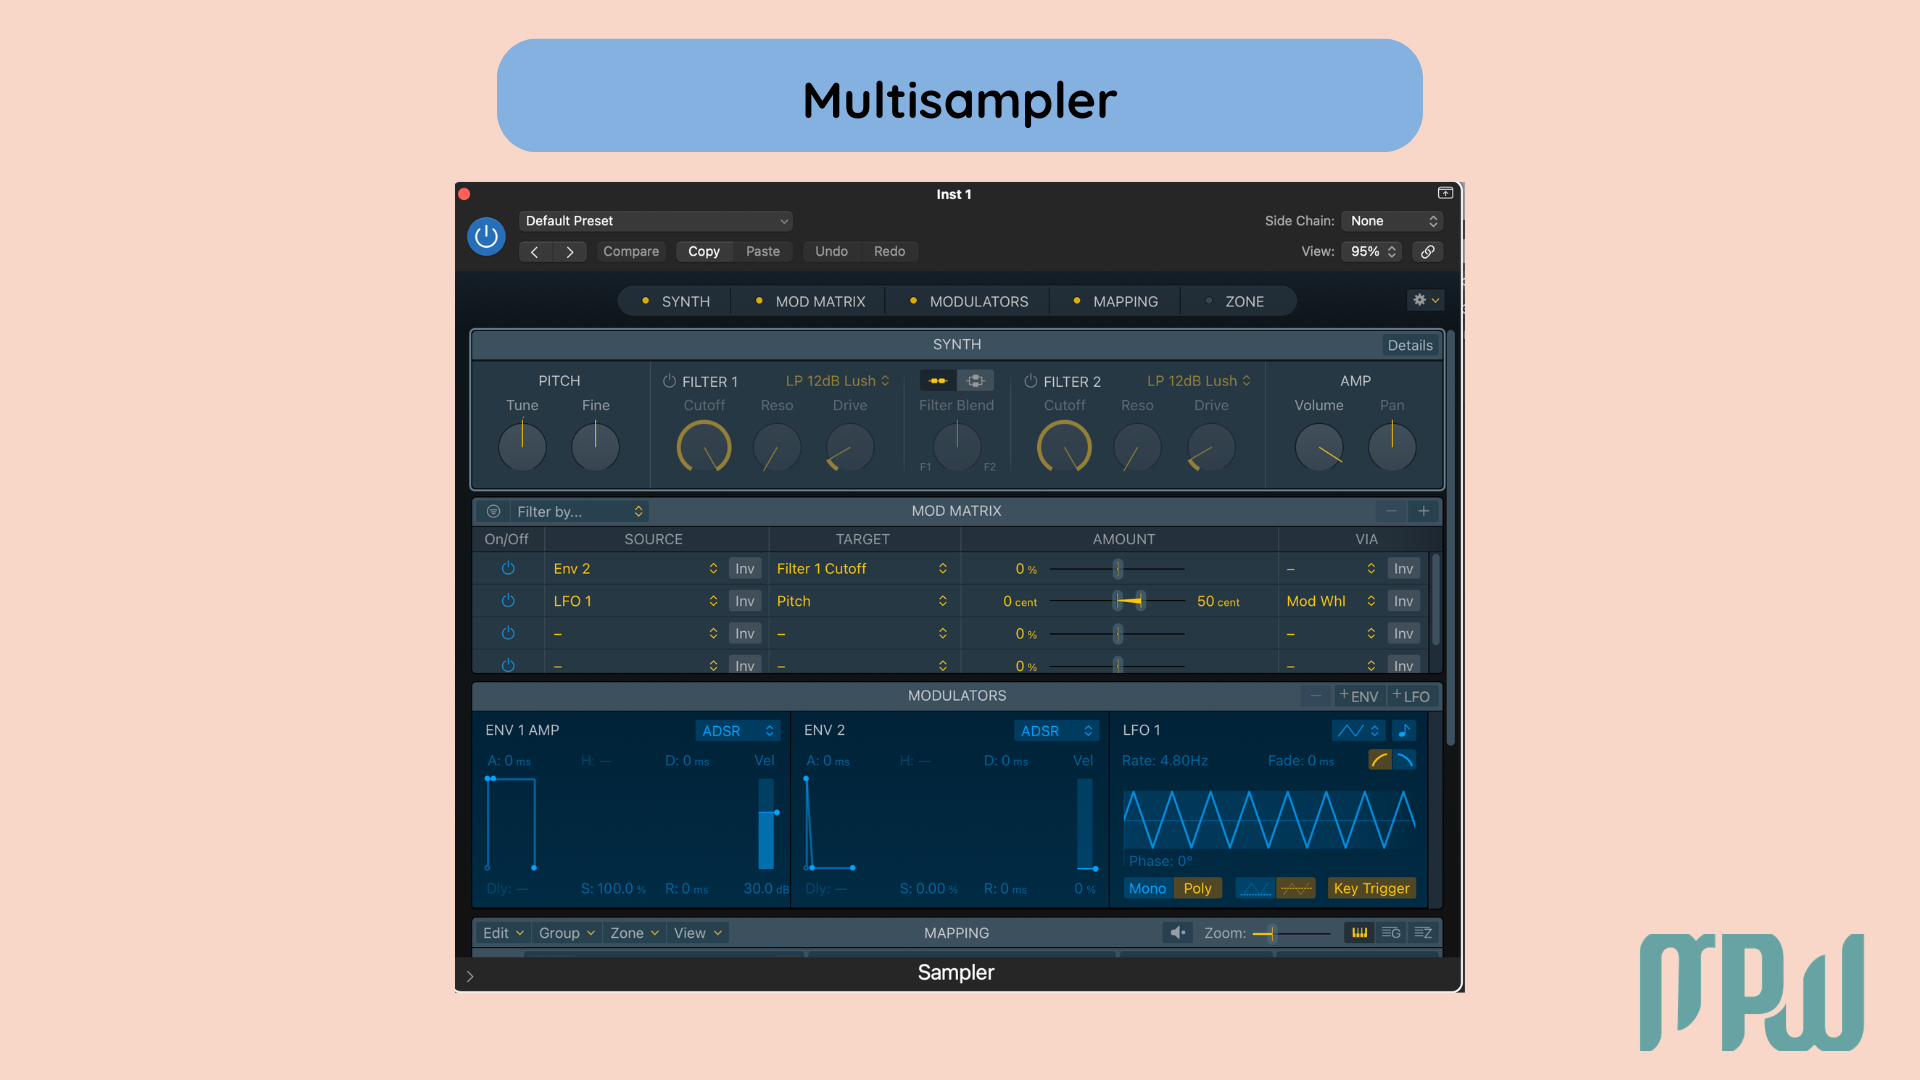Click the +LFO button to add an LFO
The image size is (1920, 1080).
coord(1411,695)
